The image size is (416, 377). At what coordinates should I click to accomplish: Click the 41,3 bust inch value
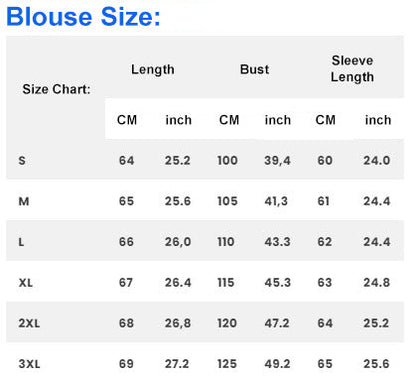(276, 201)
